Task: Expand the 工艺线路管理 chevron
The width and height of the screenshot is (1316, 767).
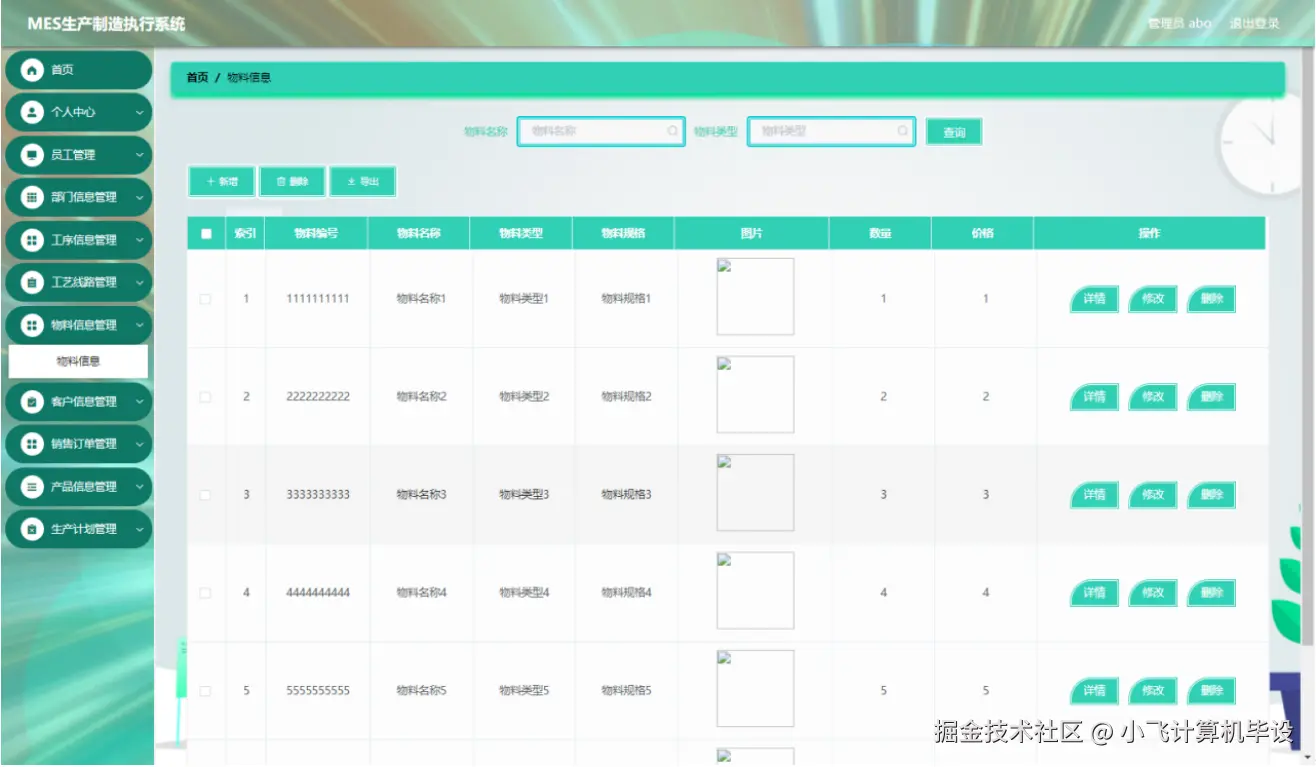Action: [139, 283]
